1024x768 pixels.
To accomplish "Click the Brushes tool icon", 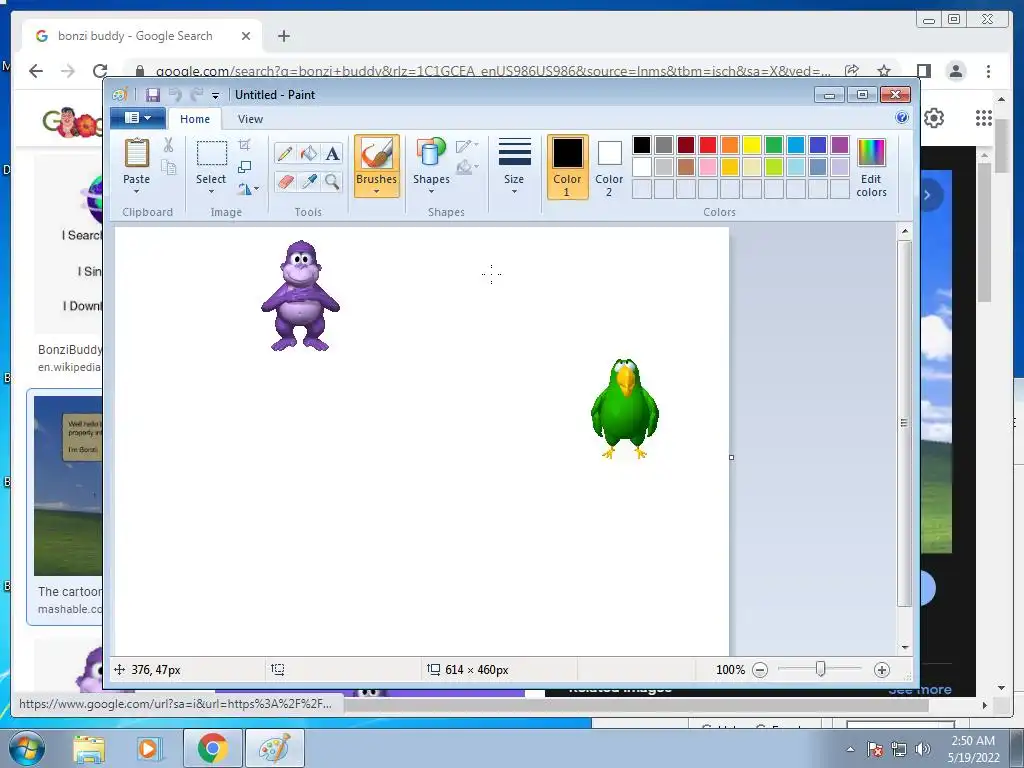I will (x=377, y=154).
